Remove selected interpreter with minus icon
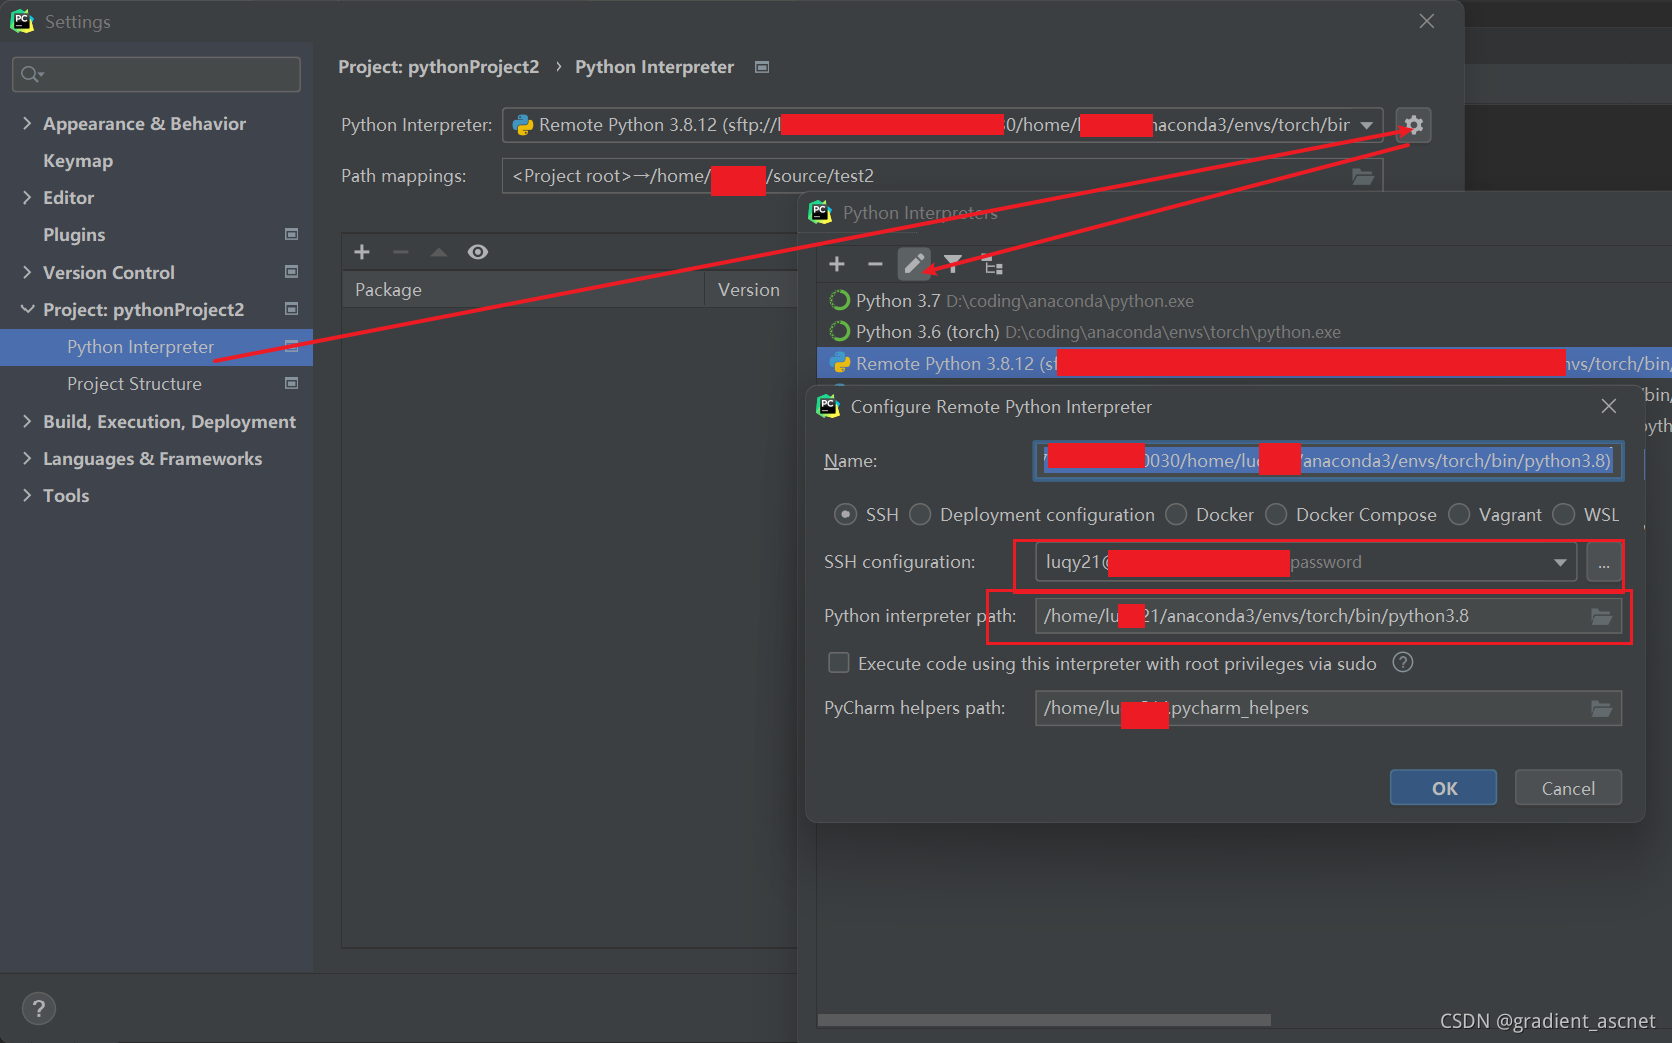The image size is (1672, 1043). 875,264
